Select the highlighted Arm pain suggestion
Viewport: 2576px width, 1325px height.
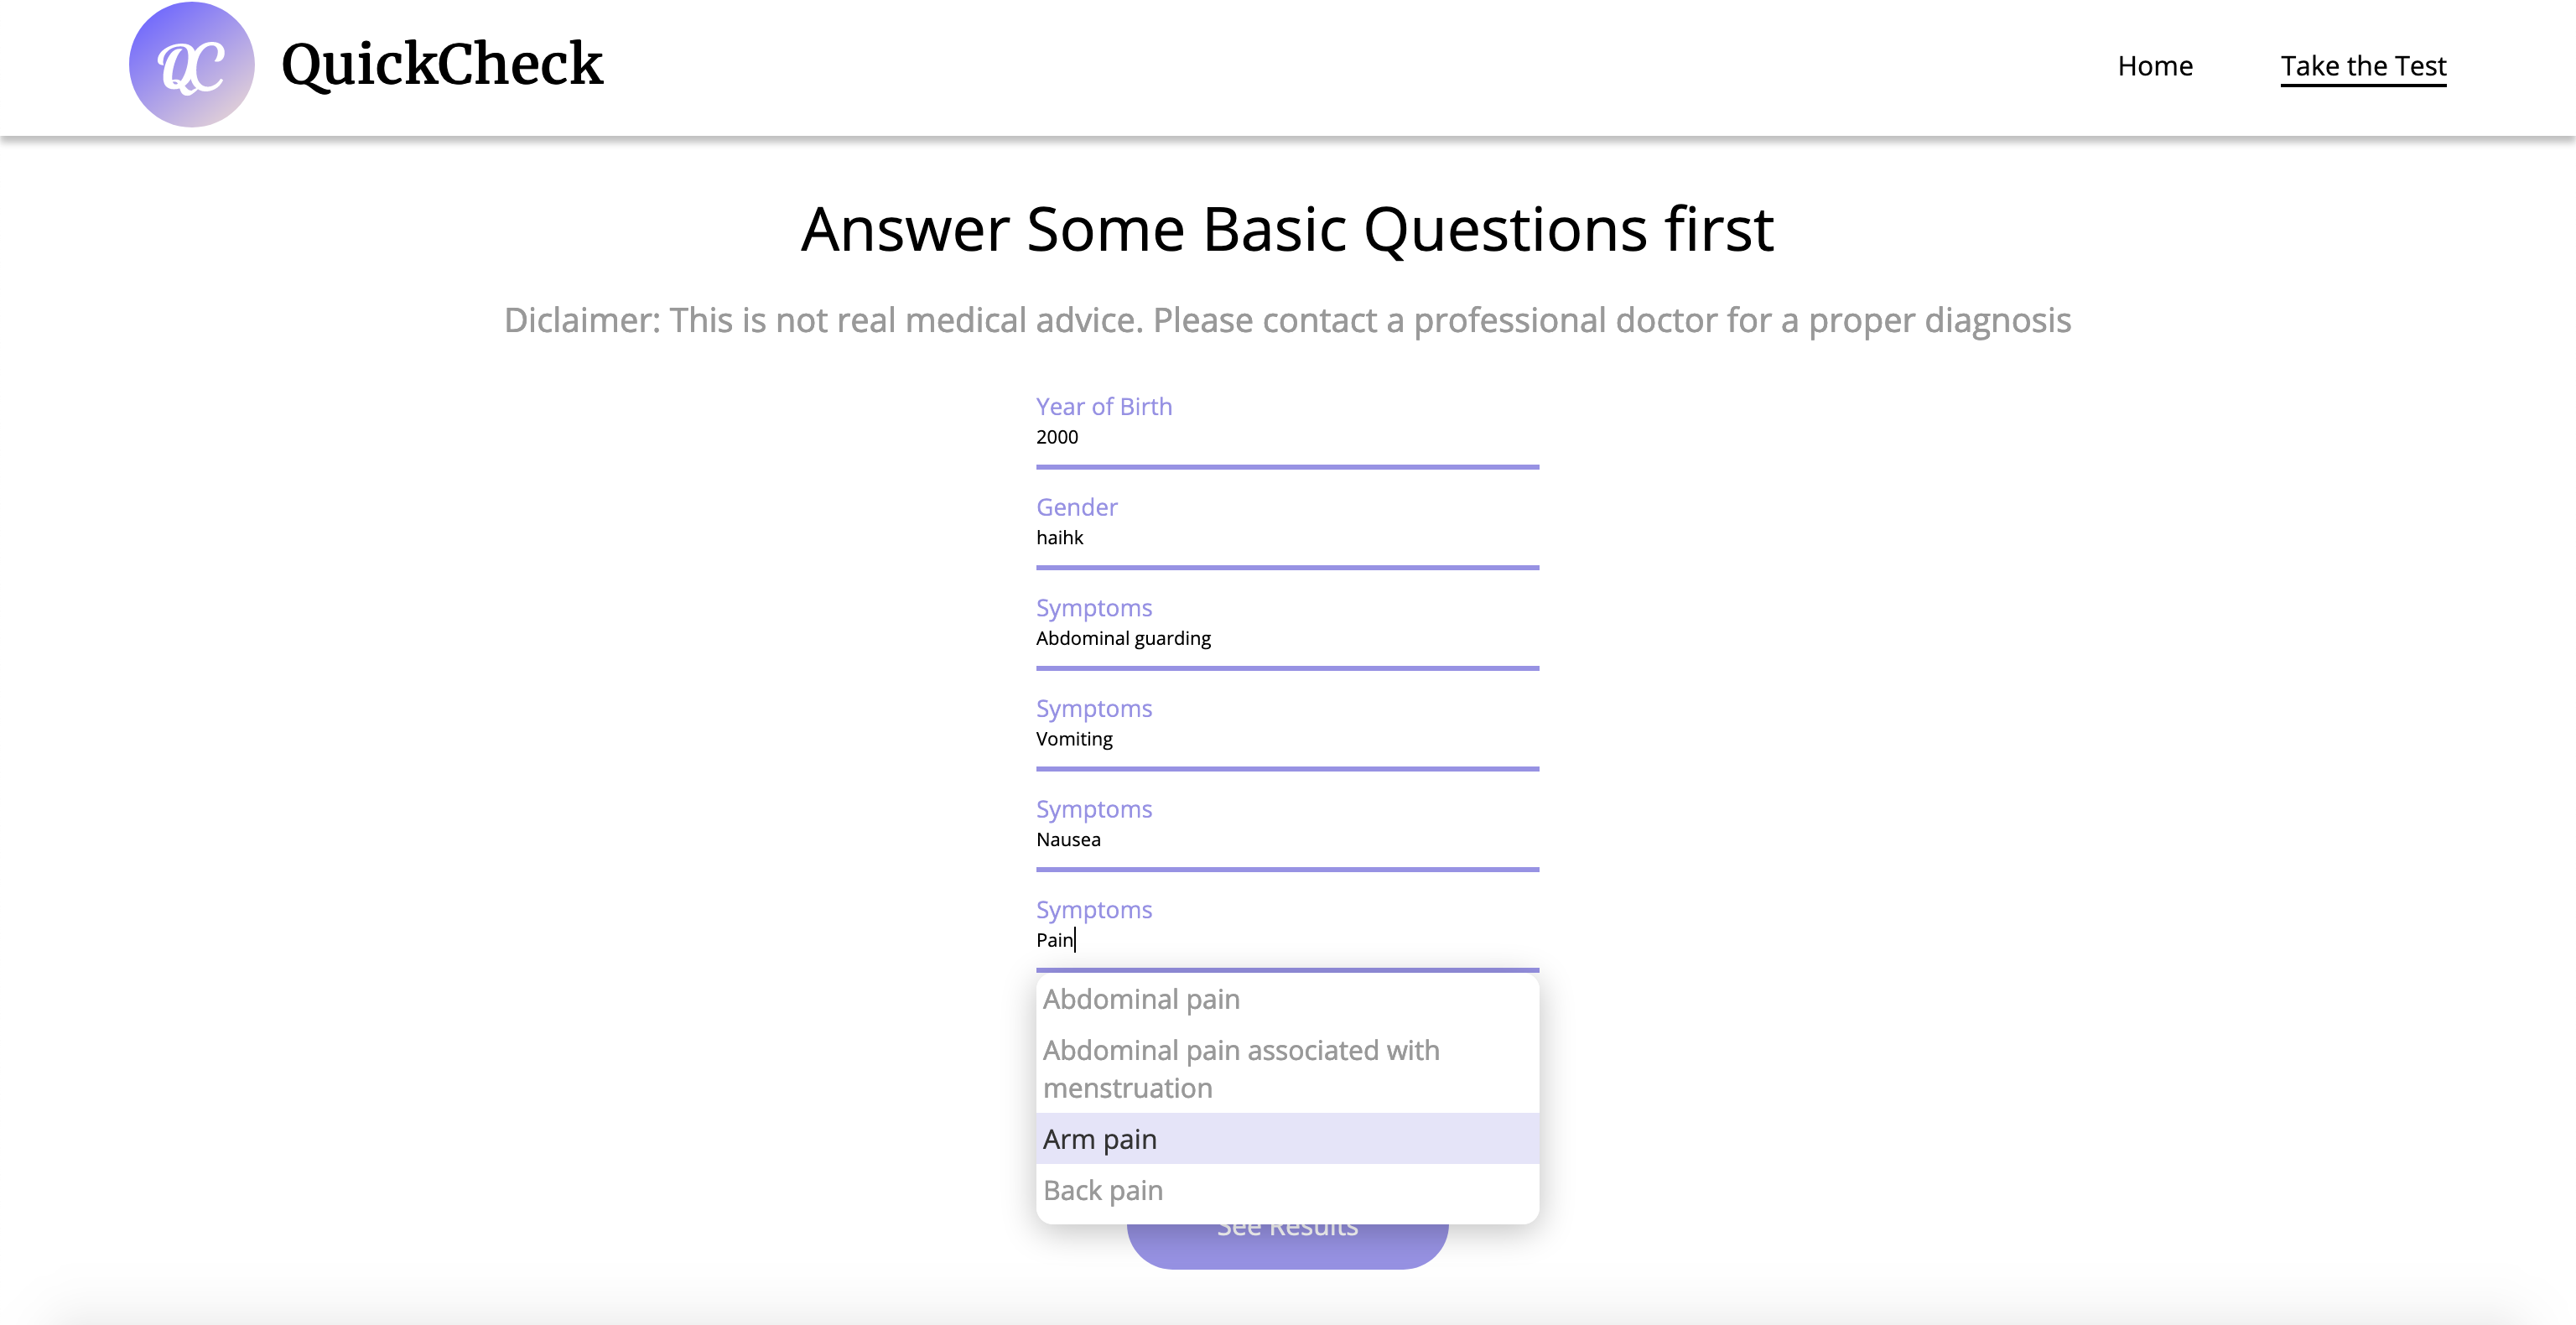point(1287,1139)
